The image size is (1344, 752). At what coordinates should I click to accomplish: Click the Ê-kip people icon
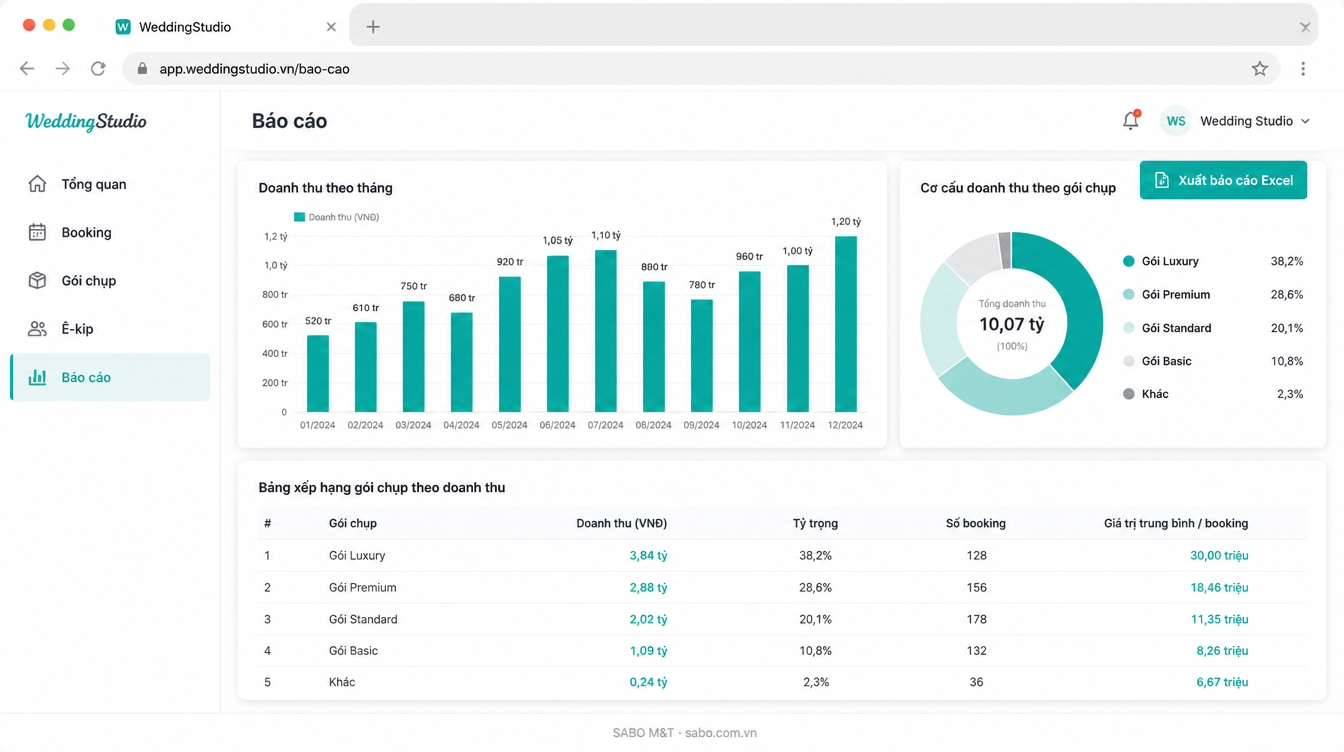pyautogui.click(x=37, y=329)
